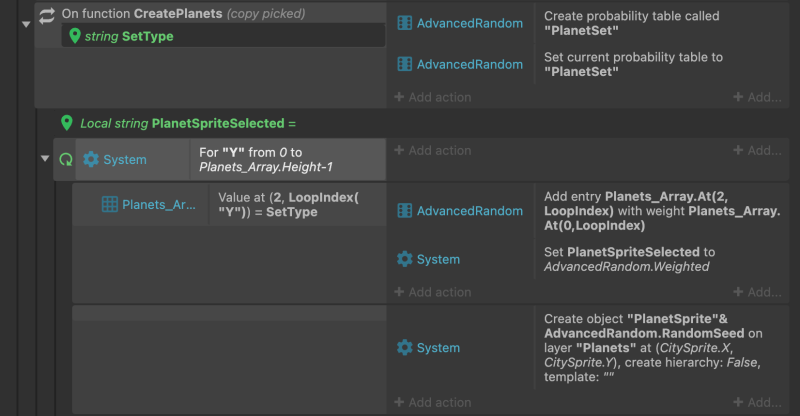The height and width of the screenshot is (416, 800).
Task: Click the AdvancedRandom icon for Create probability table
Action: point(405,23)
